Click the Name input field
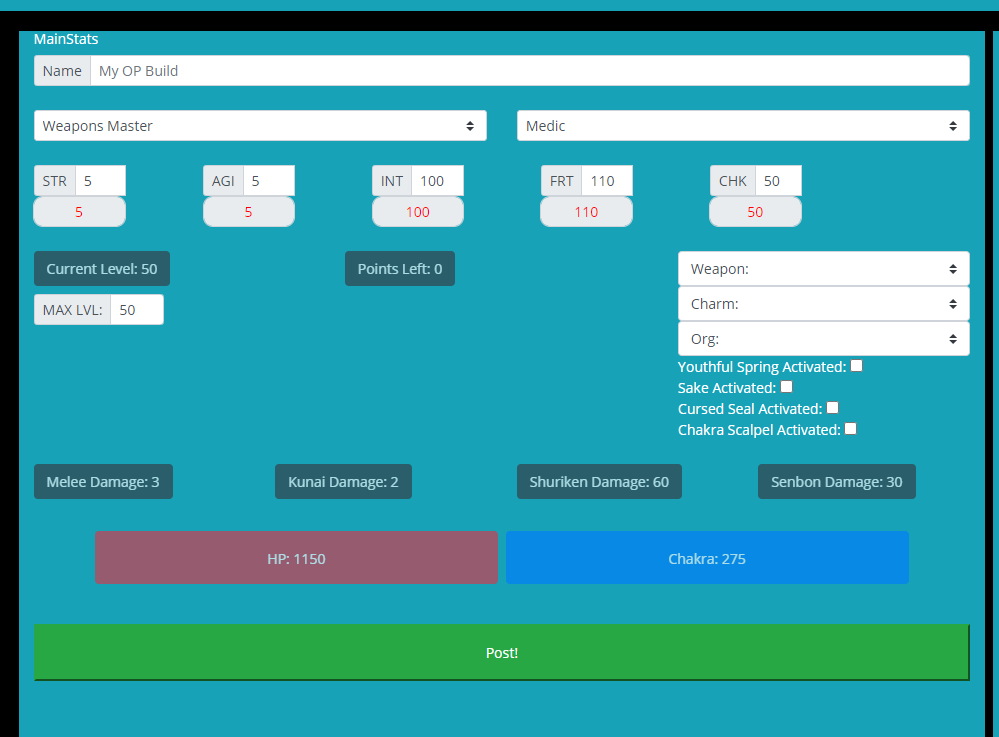 coord(529,71)
